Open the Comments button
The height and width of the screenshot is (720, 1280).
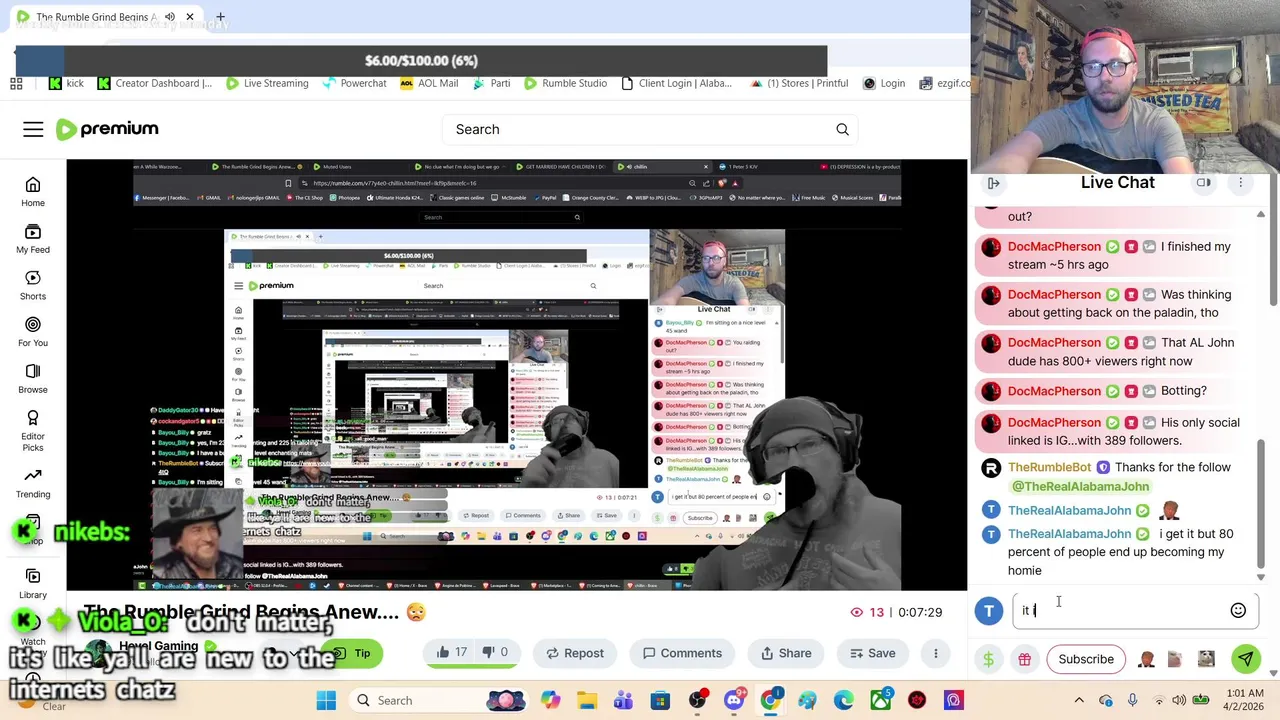click(x=681, y=653)
